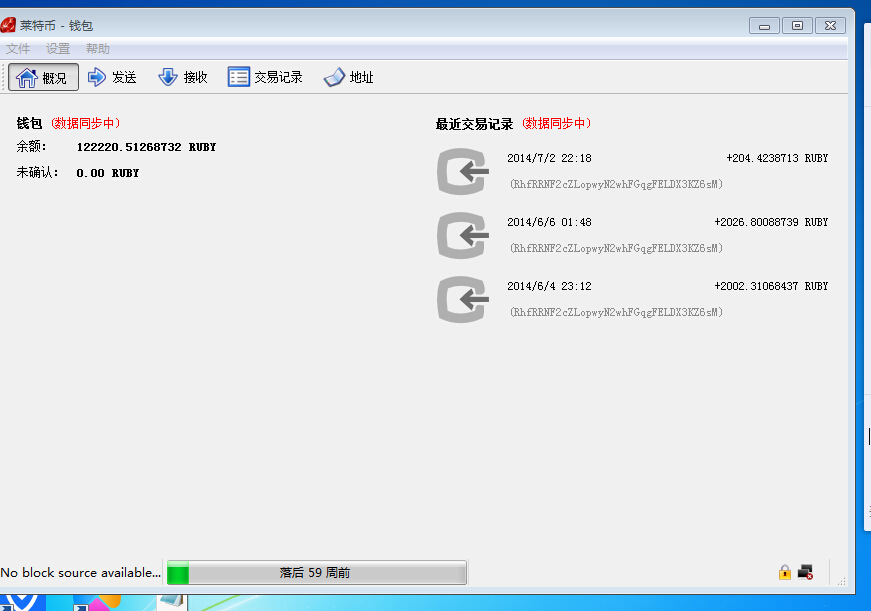Click the incoming icon for 2014/6/6 transaction
871x611 pixels.
pos(463,235)
